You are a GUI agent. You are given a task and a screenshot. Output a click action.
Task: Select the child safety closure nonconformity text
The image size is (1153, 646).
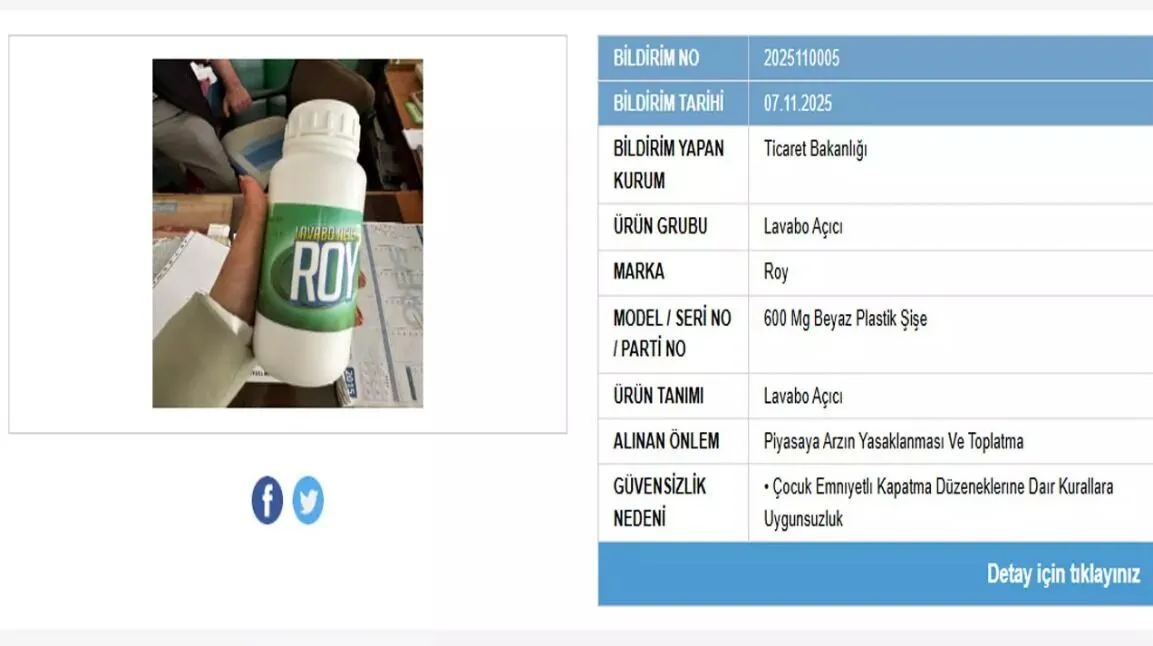pos(938,503)
